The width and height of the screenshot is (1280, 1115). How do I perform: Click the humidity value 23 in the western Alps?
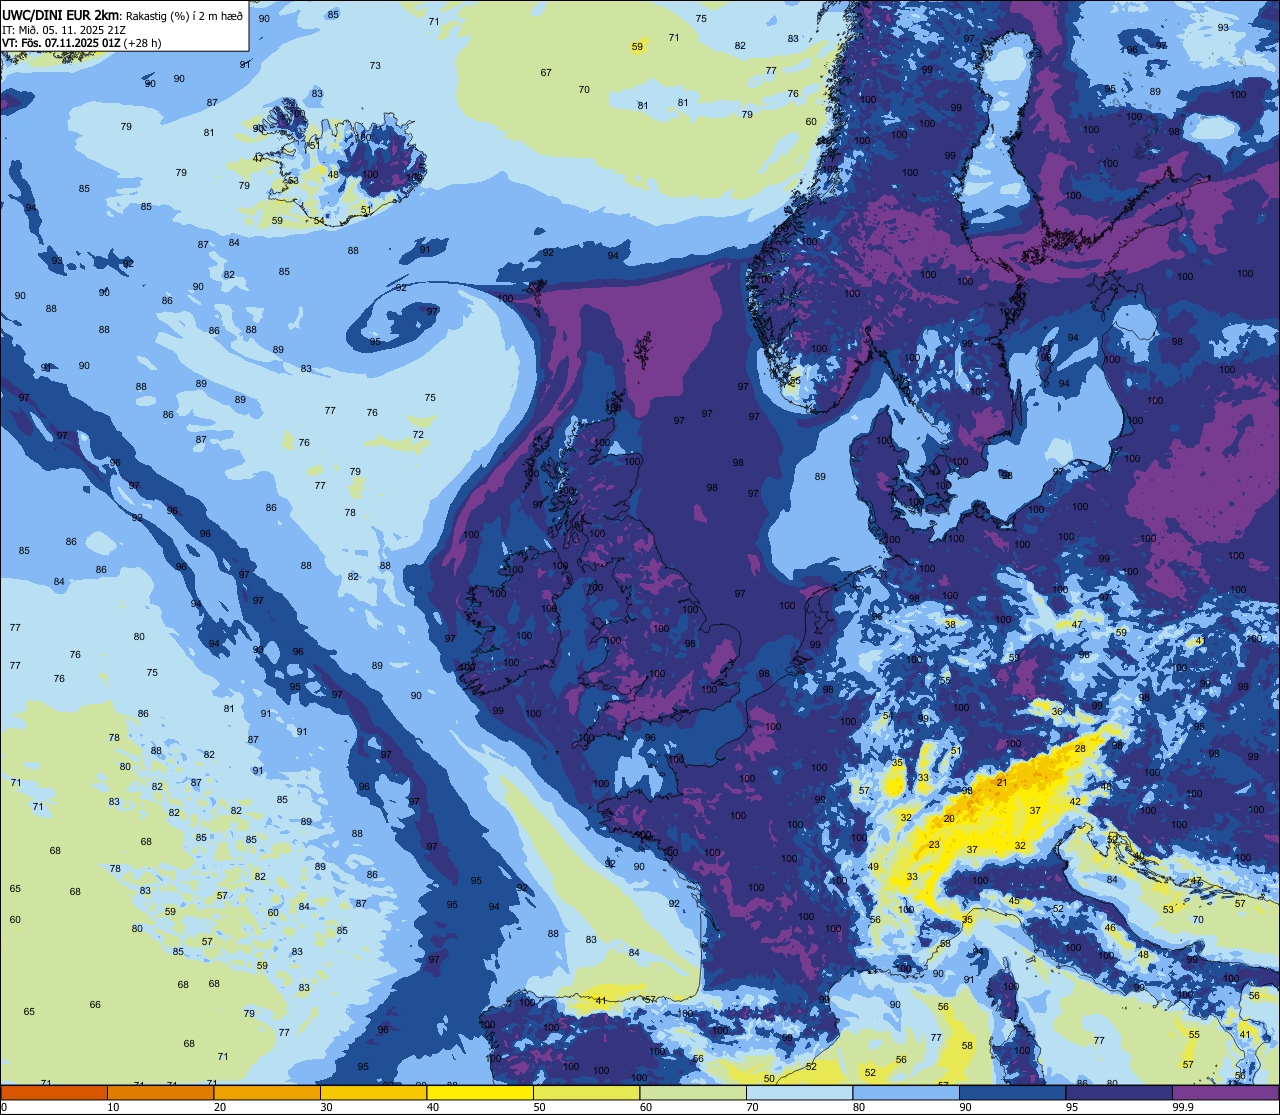point(934,845)
